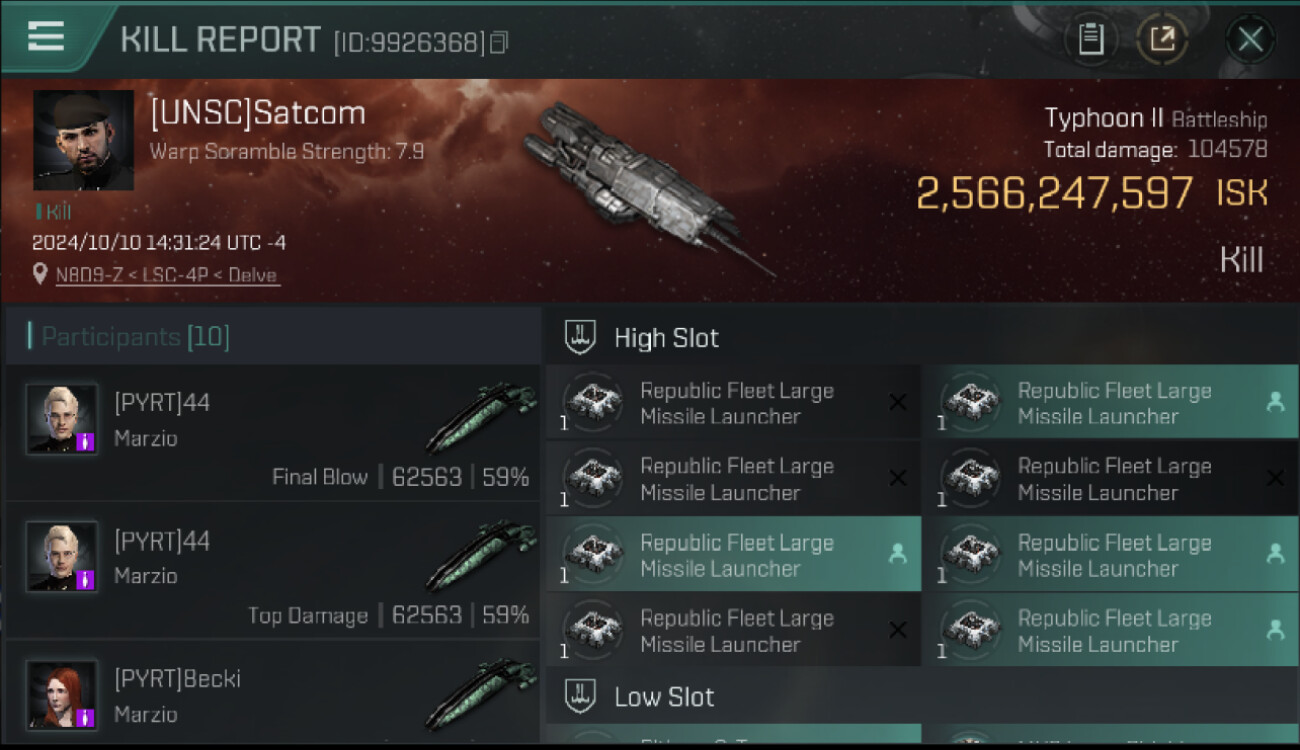Click the Kill label under ISK value
This screenshot has width=1300, height=750.
coord(1241,260)
